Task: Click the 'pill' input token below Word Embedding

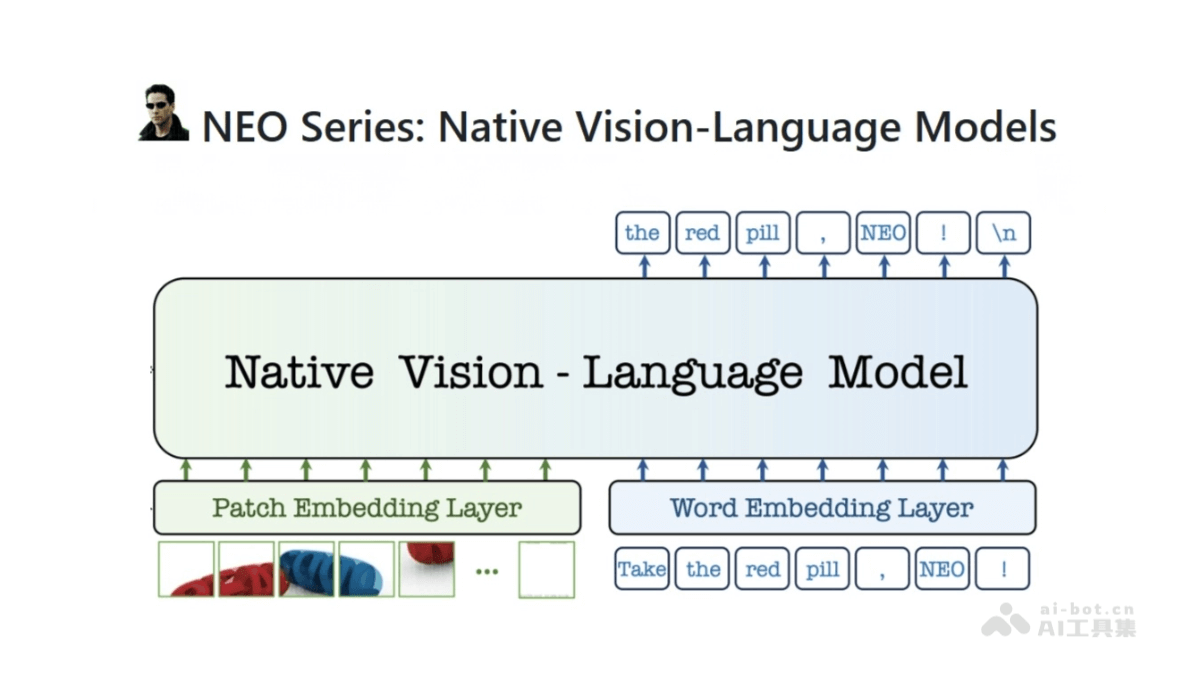Action: (822, 569)
